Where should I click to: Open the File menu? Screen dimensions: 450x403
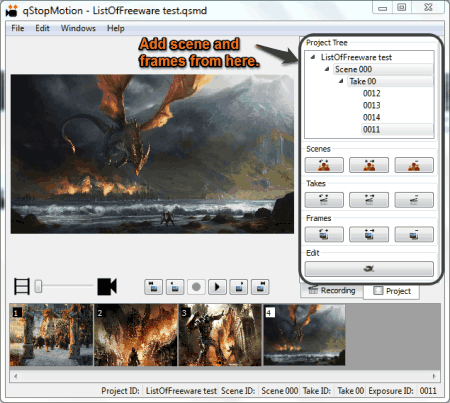(17, 28)
